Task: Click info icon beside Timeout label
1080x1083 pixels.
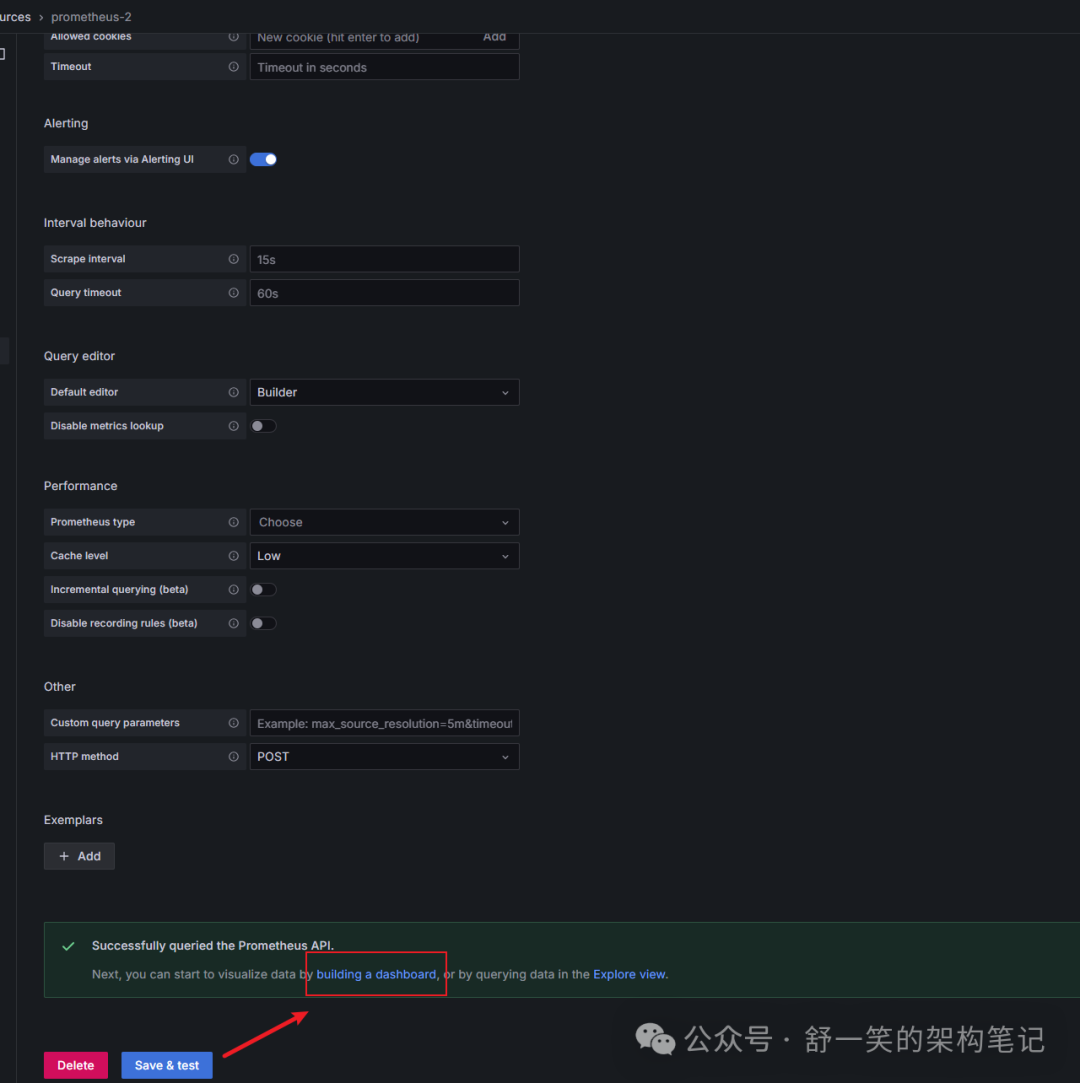Action: (x=233, y=67)
